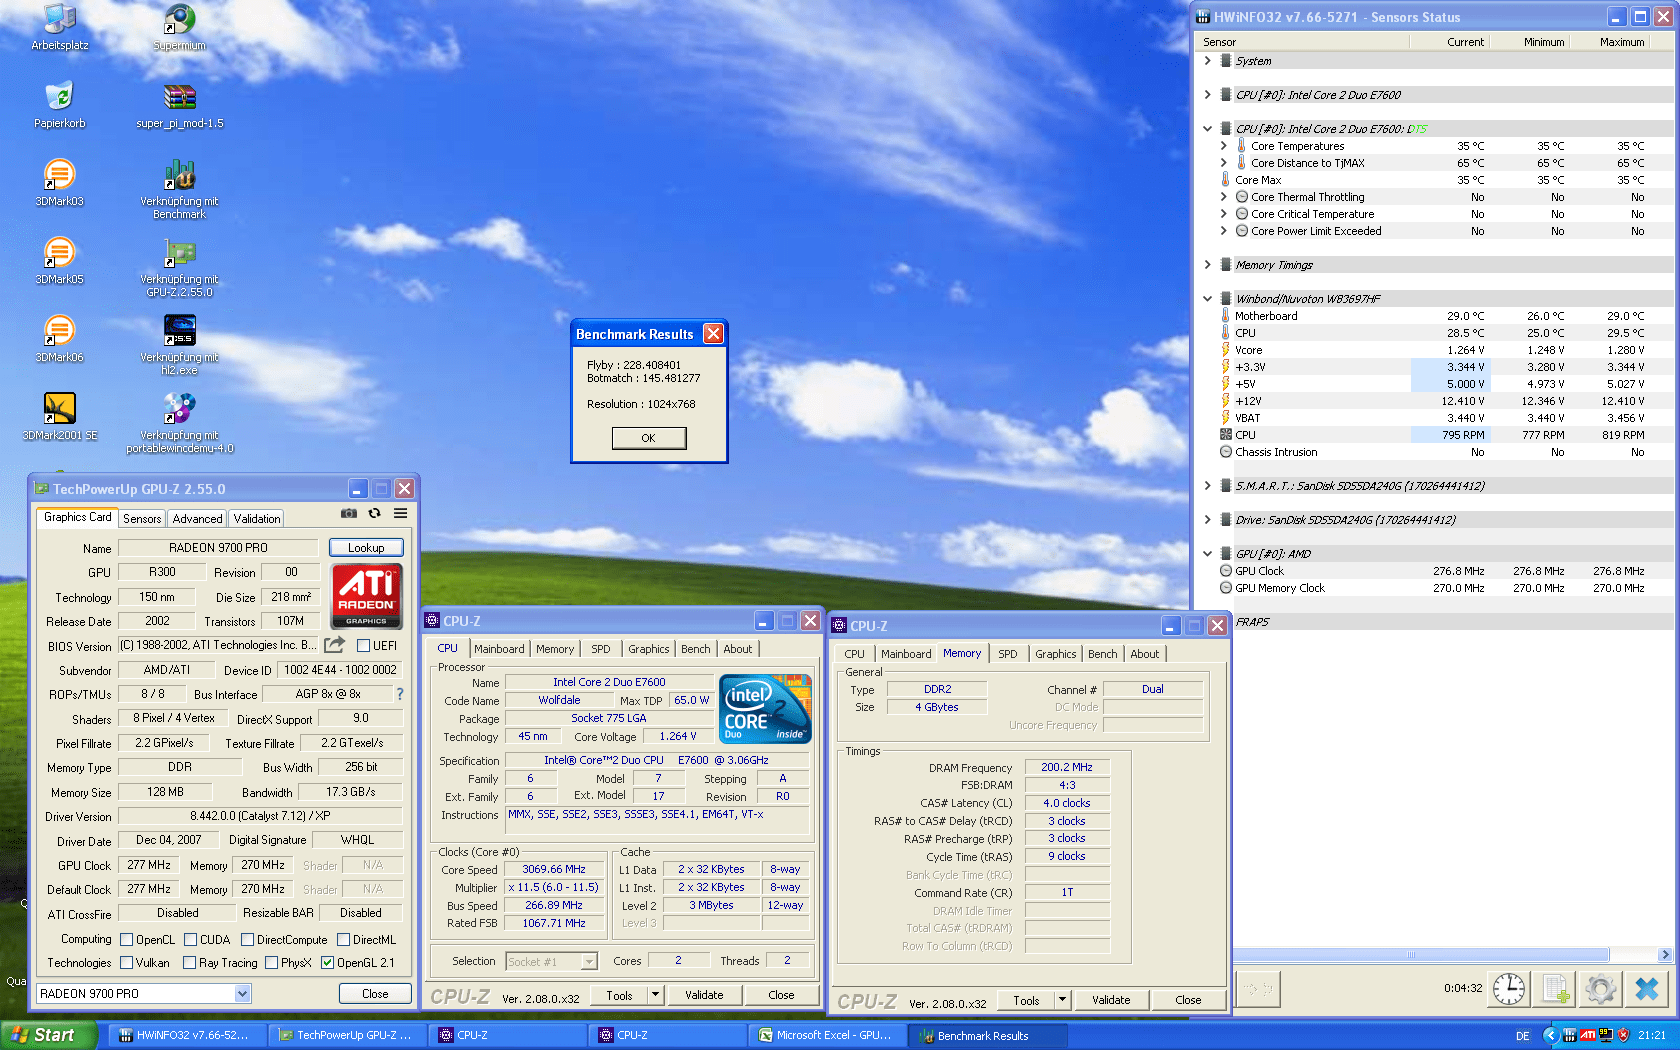Click the ATI Radeon logo in GPU-Z
The image size is (1680, 1050).
[x=366, y=596]
